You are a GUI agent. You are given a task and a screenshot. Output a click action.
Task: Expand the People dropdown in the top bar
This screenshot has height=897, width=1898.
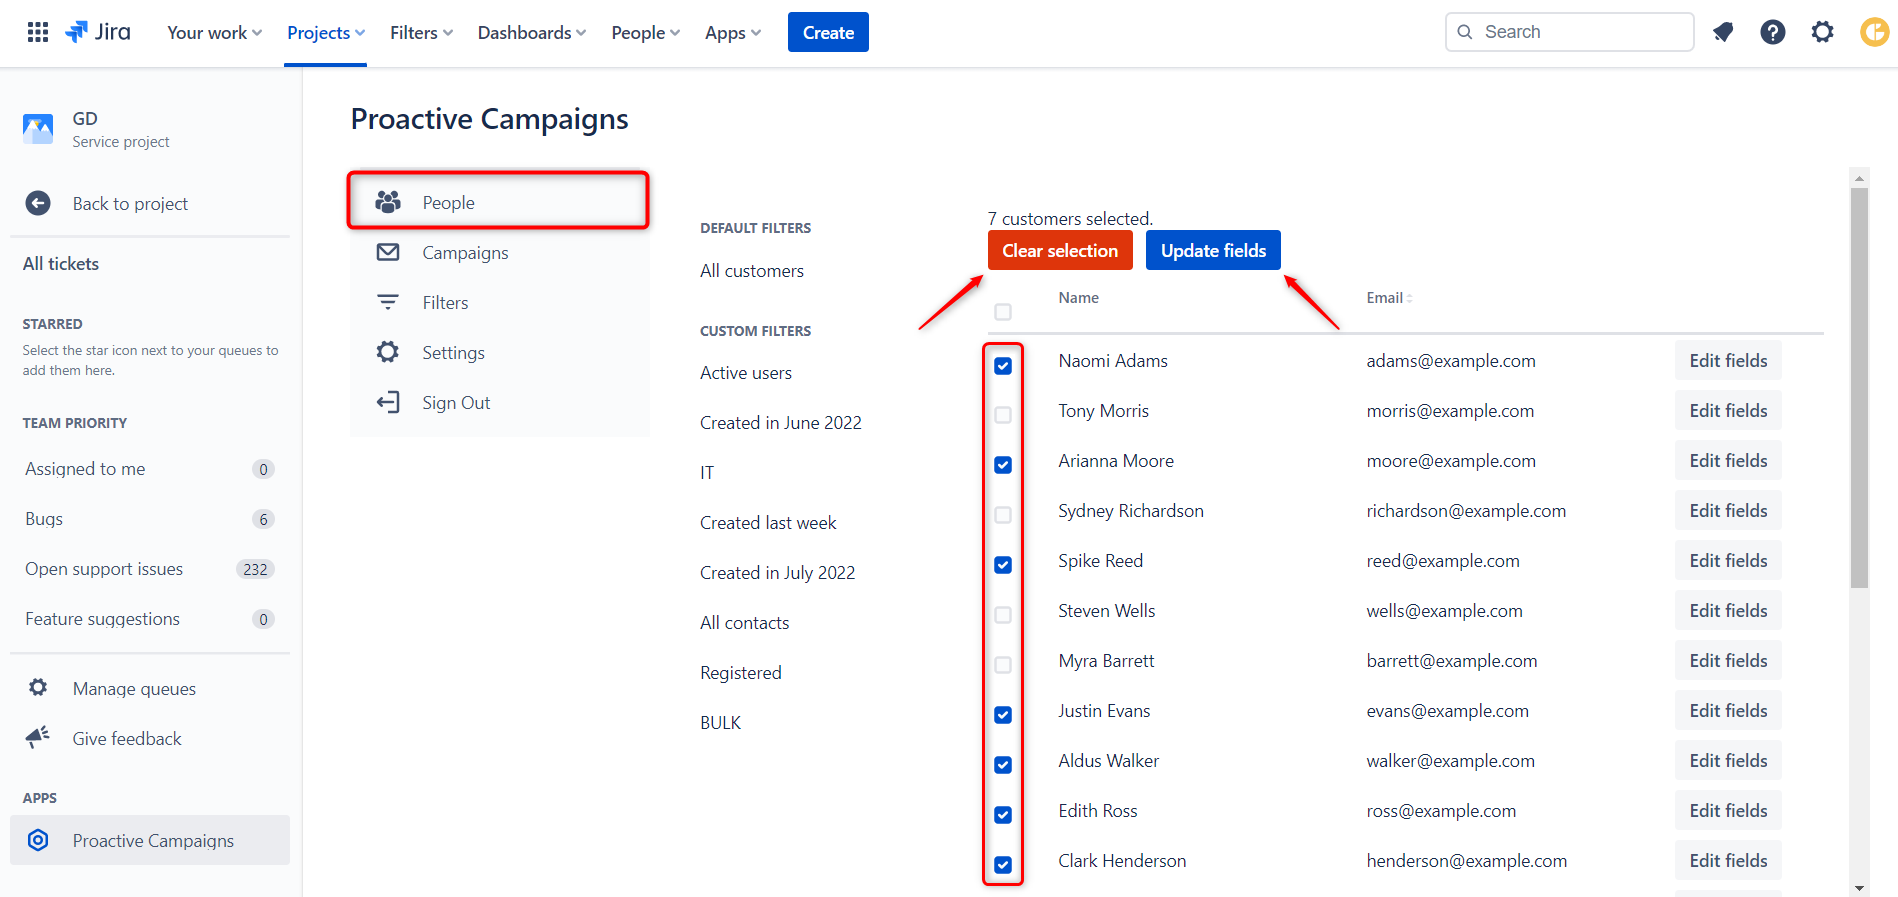646,32
